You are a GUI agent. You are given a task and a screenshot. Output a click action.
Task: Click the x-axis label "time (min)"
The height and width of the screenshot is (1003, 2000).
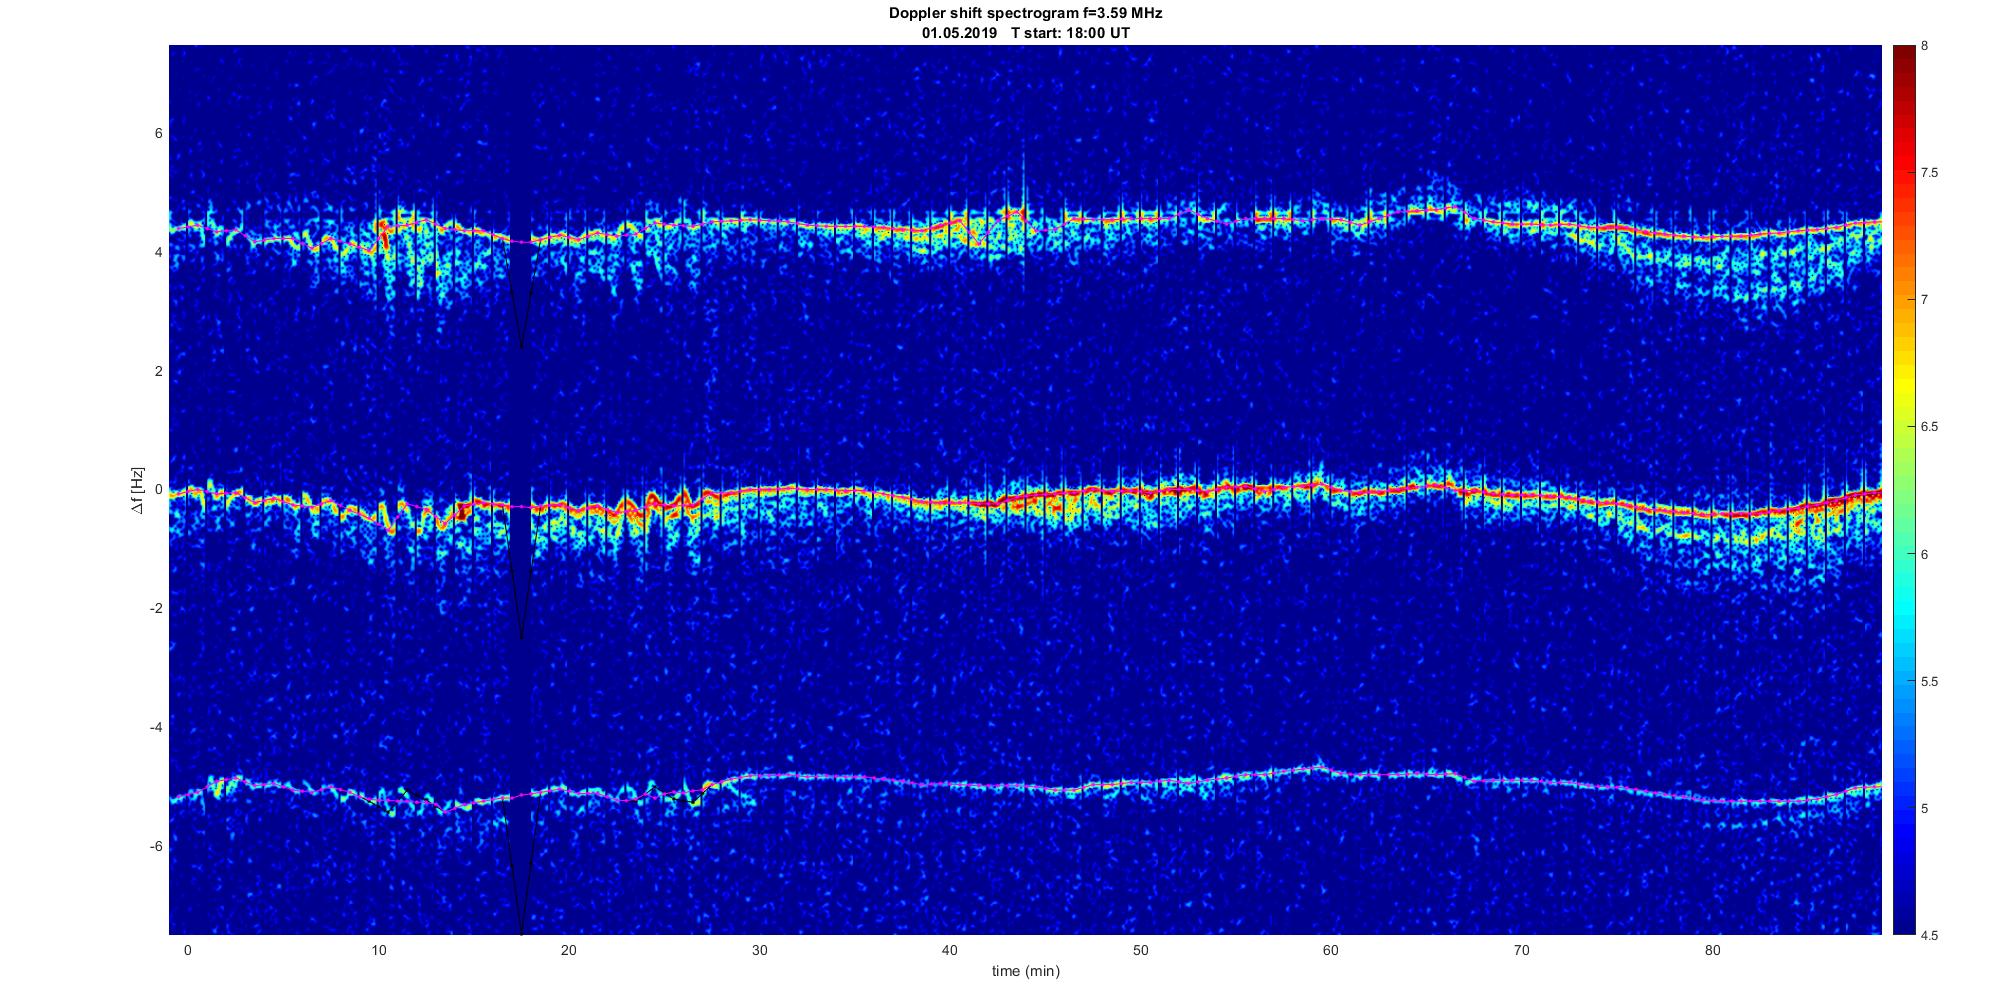1025,971
